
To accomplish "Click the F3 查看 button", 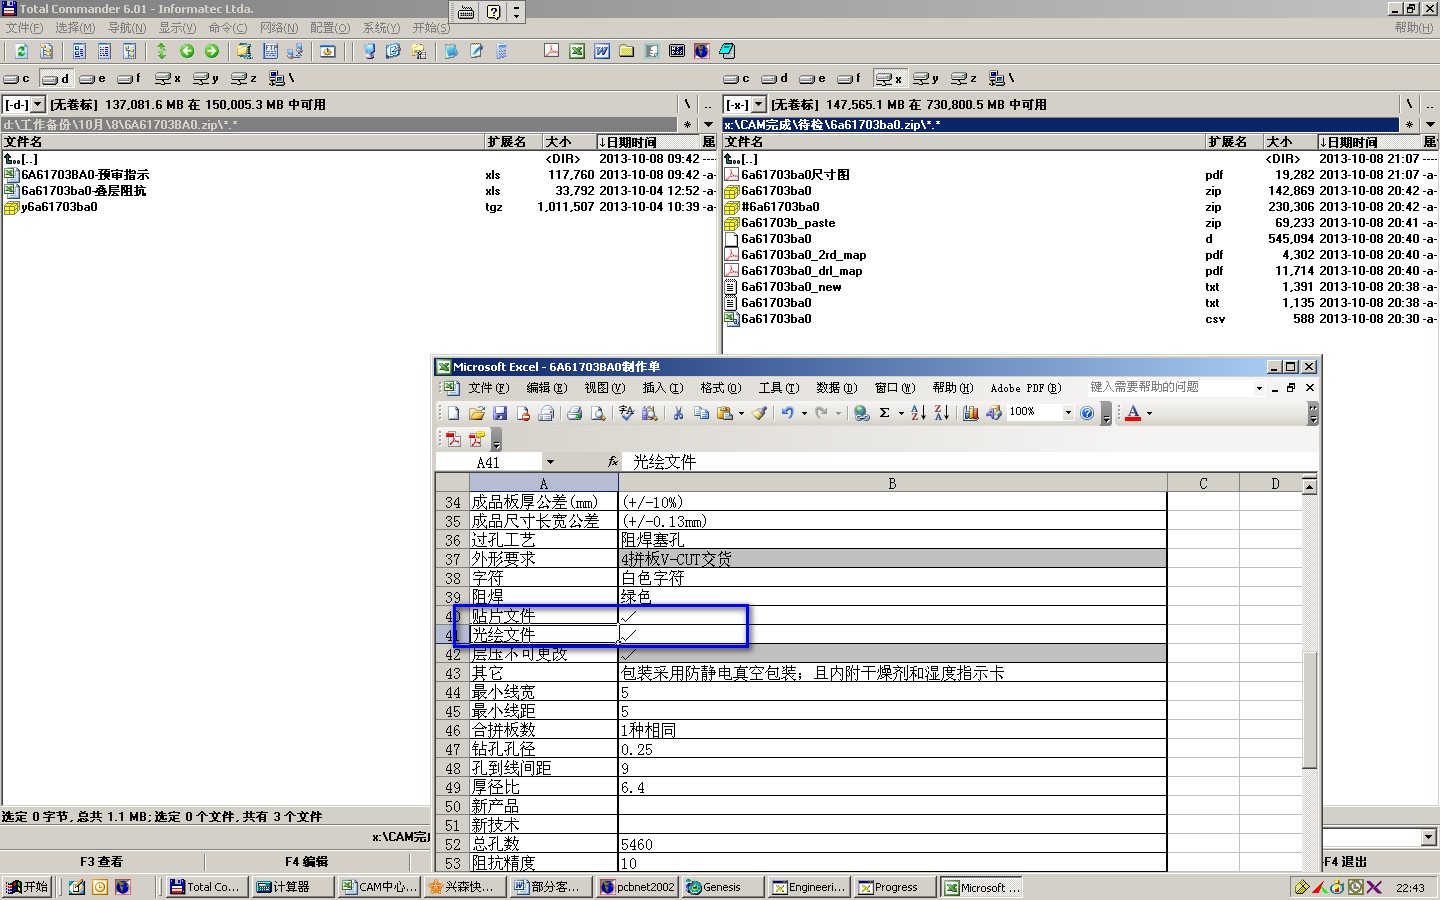I will [x=102, y=861].
